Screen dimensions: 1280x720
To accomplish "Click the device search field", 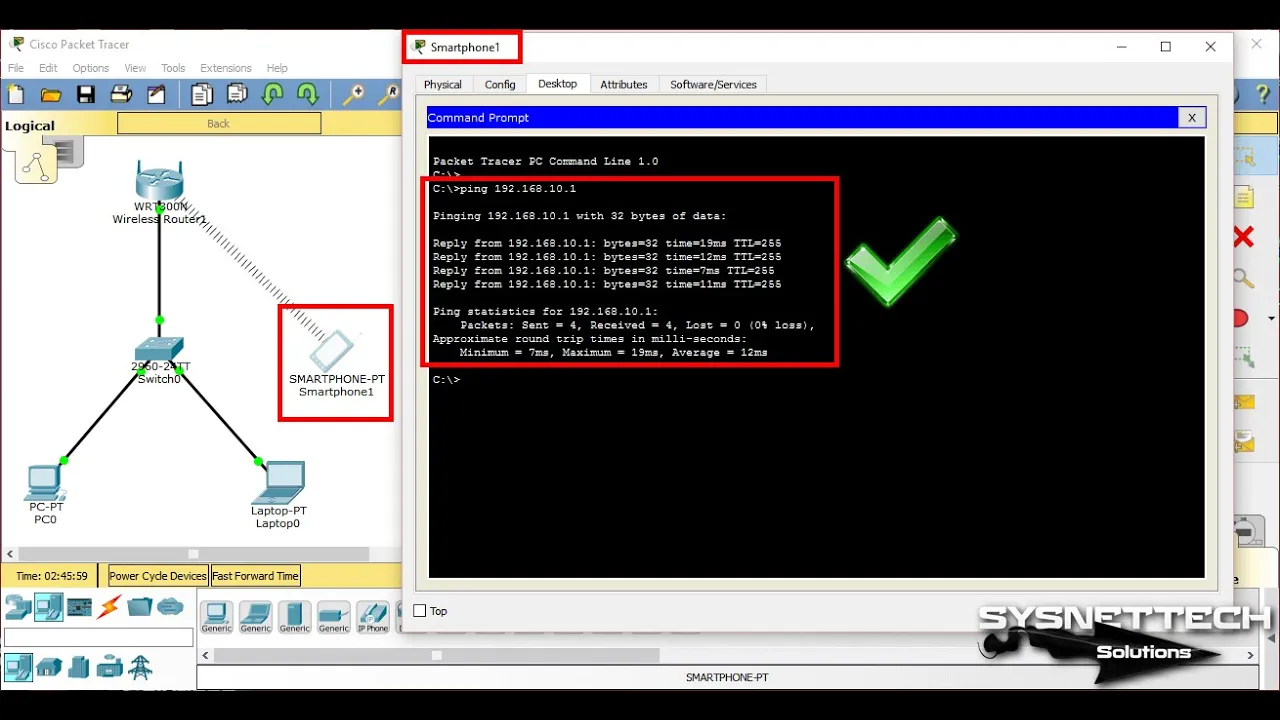I will coord(99,637).
